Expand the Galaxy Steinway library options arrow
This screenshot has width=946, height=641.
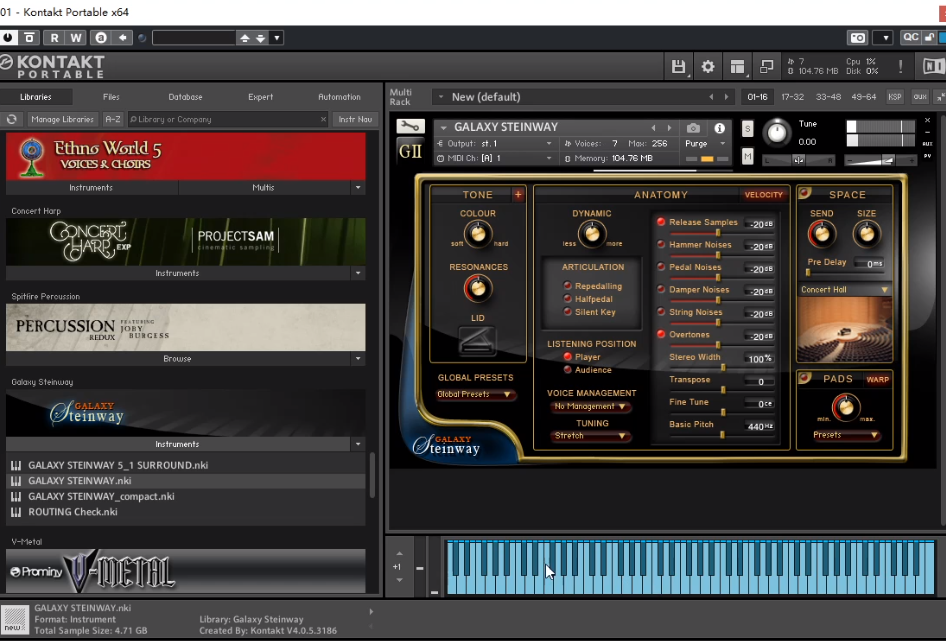click(358, 444)
